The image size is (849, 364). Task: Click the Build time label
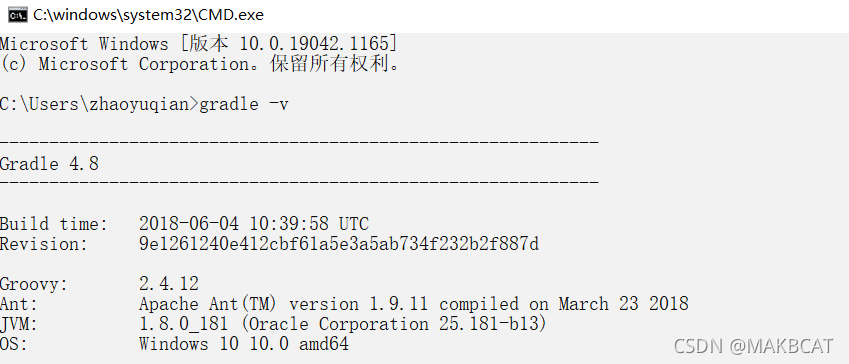click(54, 224)
